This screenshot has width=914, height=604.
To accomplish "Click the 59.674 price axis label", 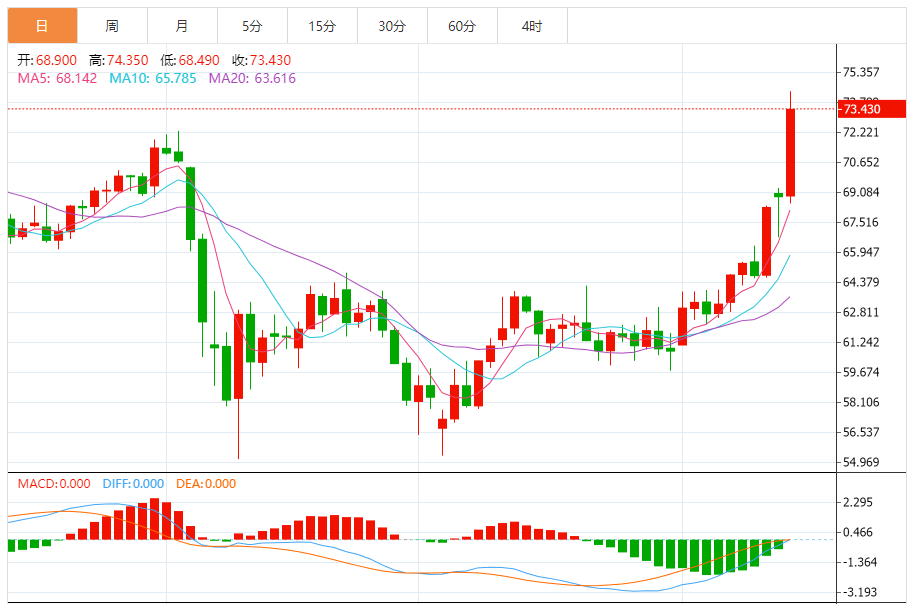I will pos(861,372).
